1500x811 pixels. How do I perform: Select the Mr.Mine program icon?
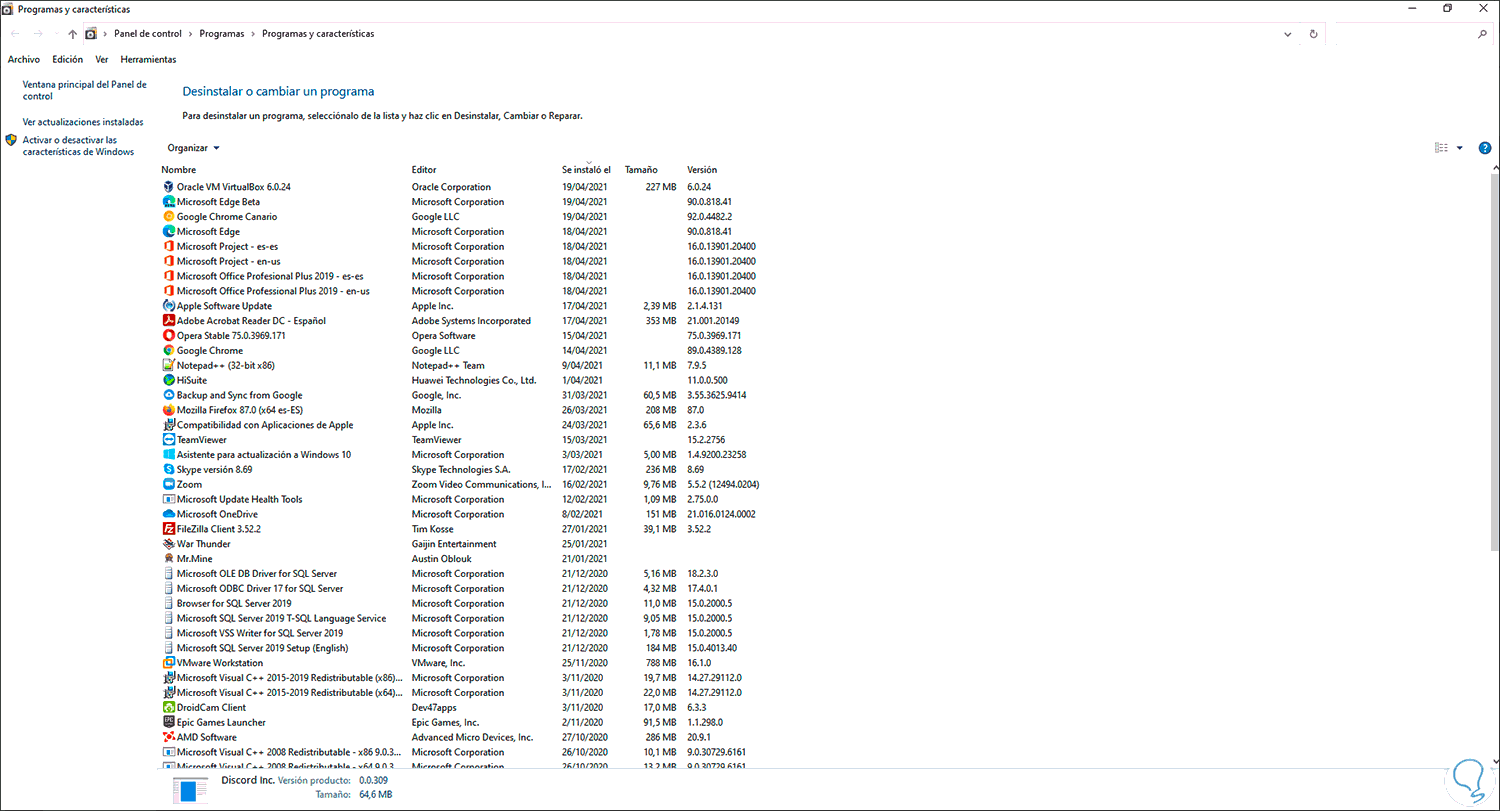coord(168,559)
